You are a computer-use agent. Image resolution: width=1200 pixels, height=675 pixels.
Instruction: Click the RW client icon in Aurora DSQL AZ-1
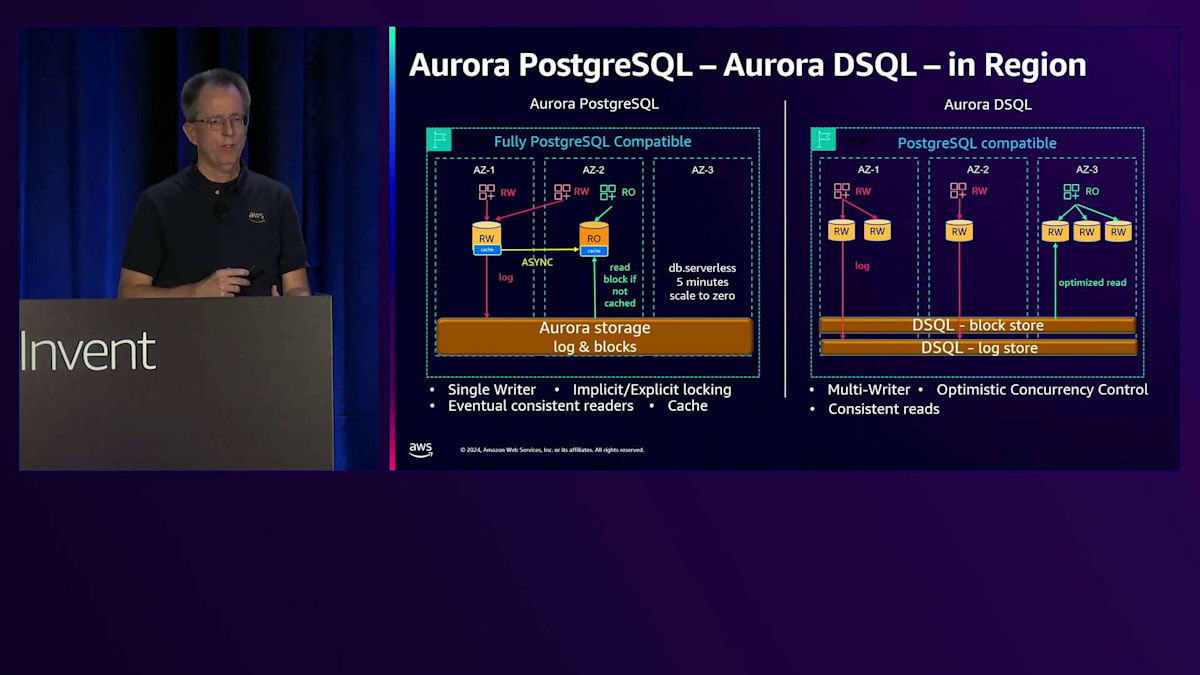pyautogui.click(x=841, y=191)
